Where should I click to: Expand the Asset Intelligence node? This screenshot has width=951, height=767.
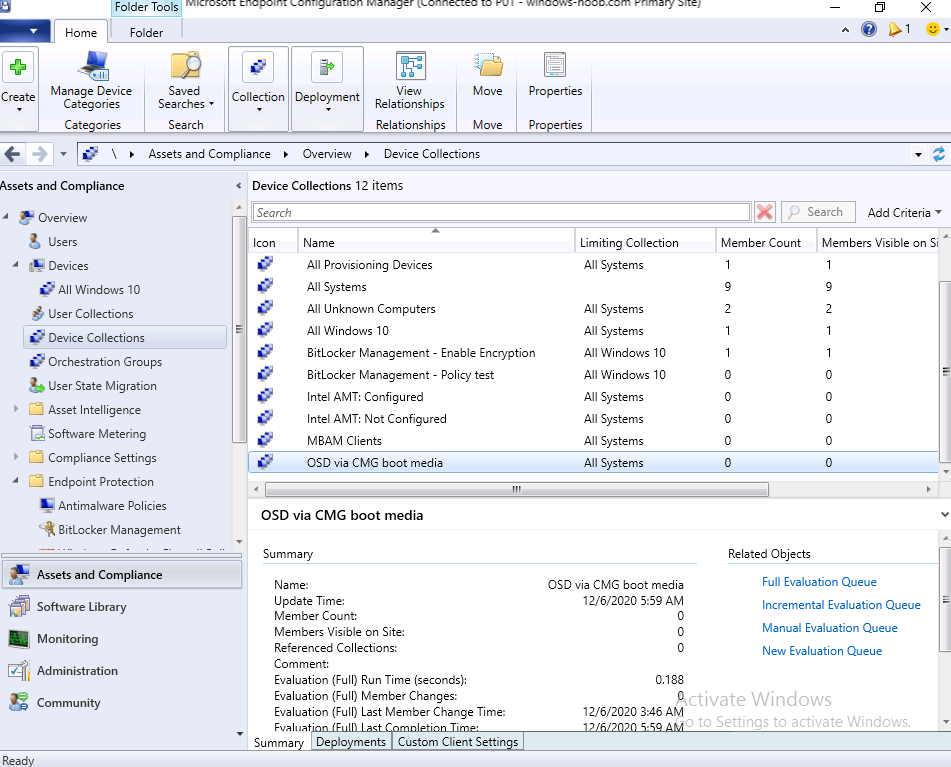tap(16, 409)
